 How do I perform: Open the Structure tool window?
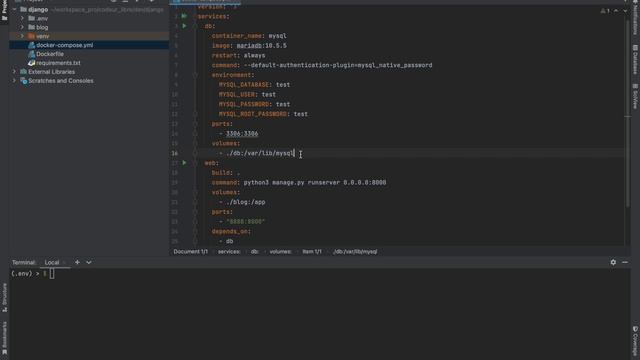pyautogui.click(x=4, y=298)
